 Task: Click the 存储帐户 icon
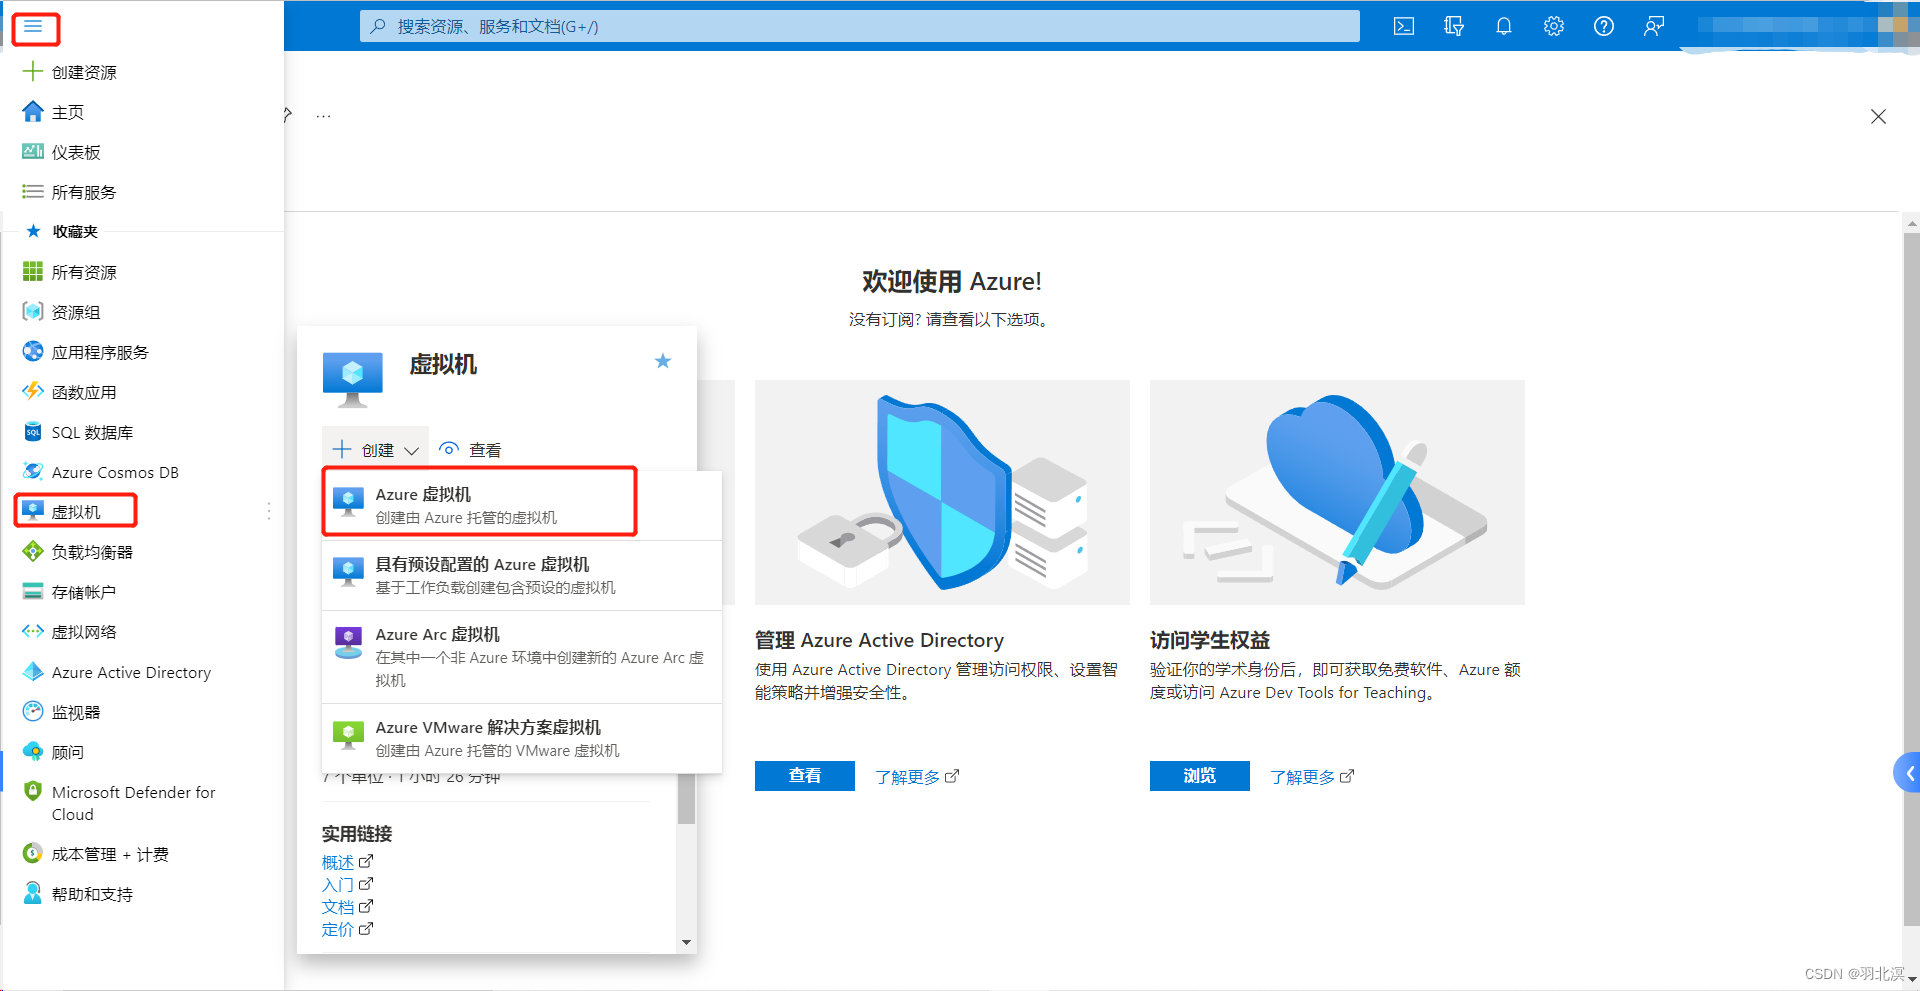pos(33,591)
